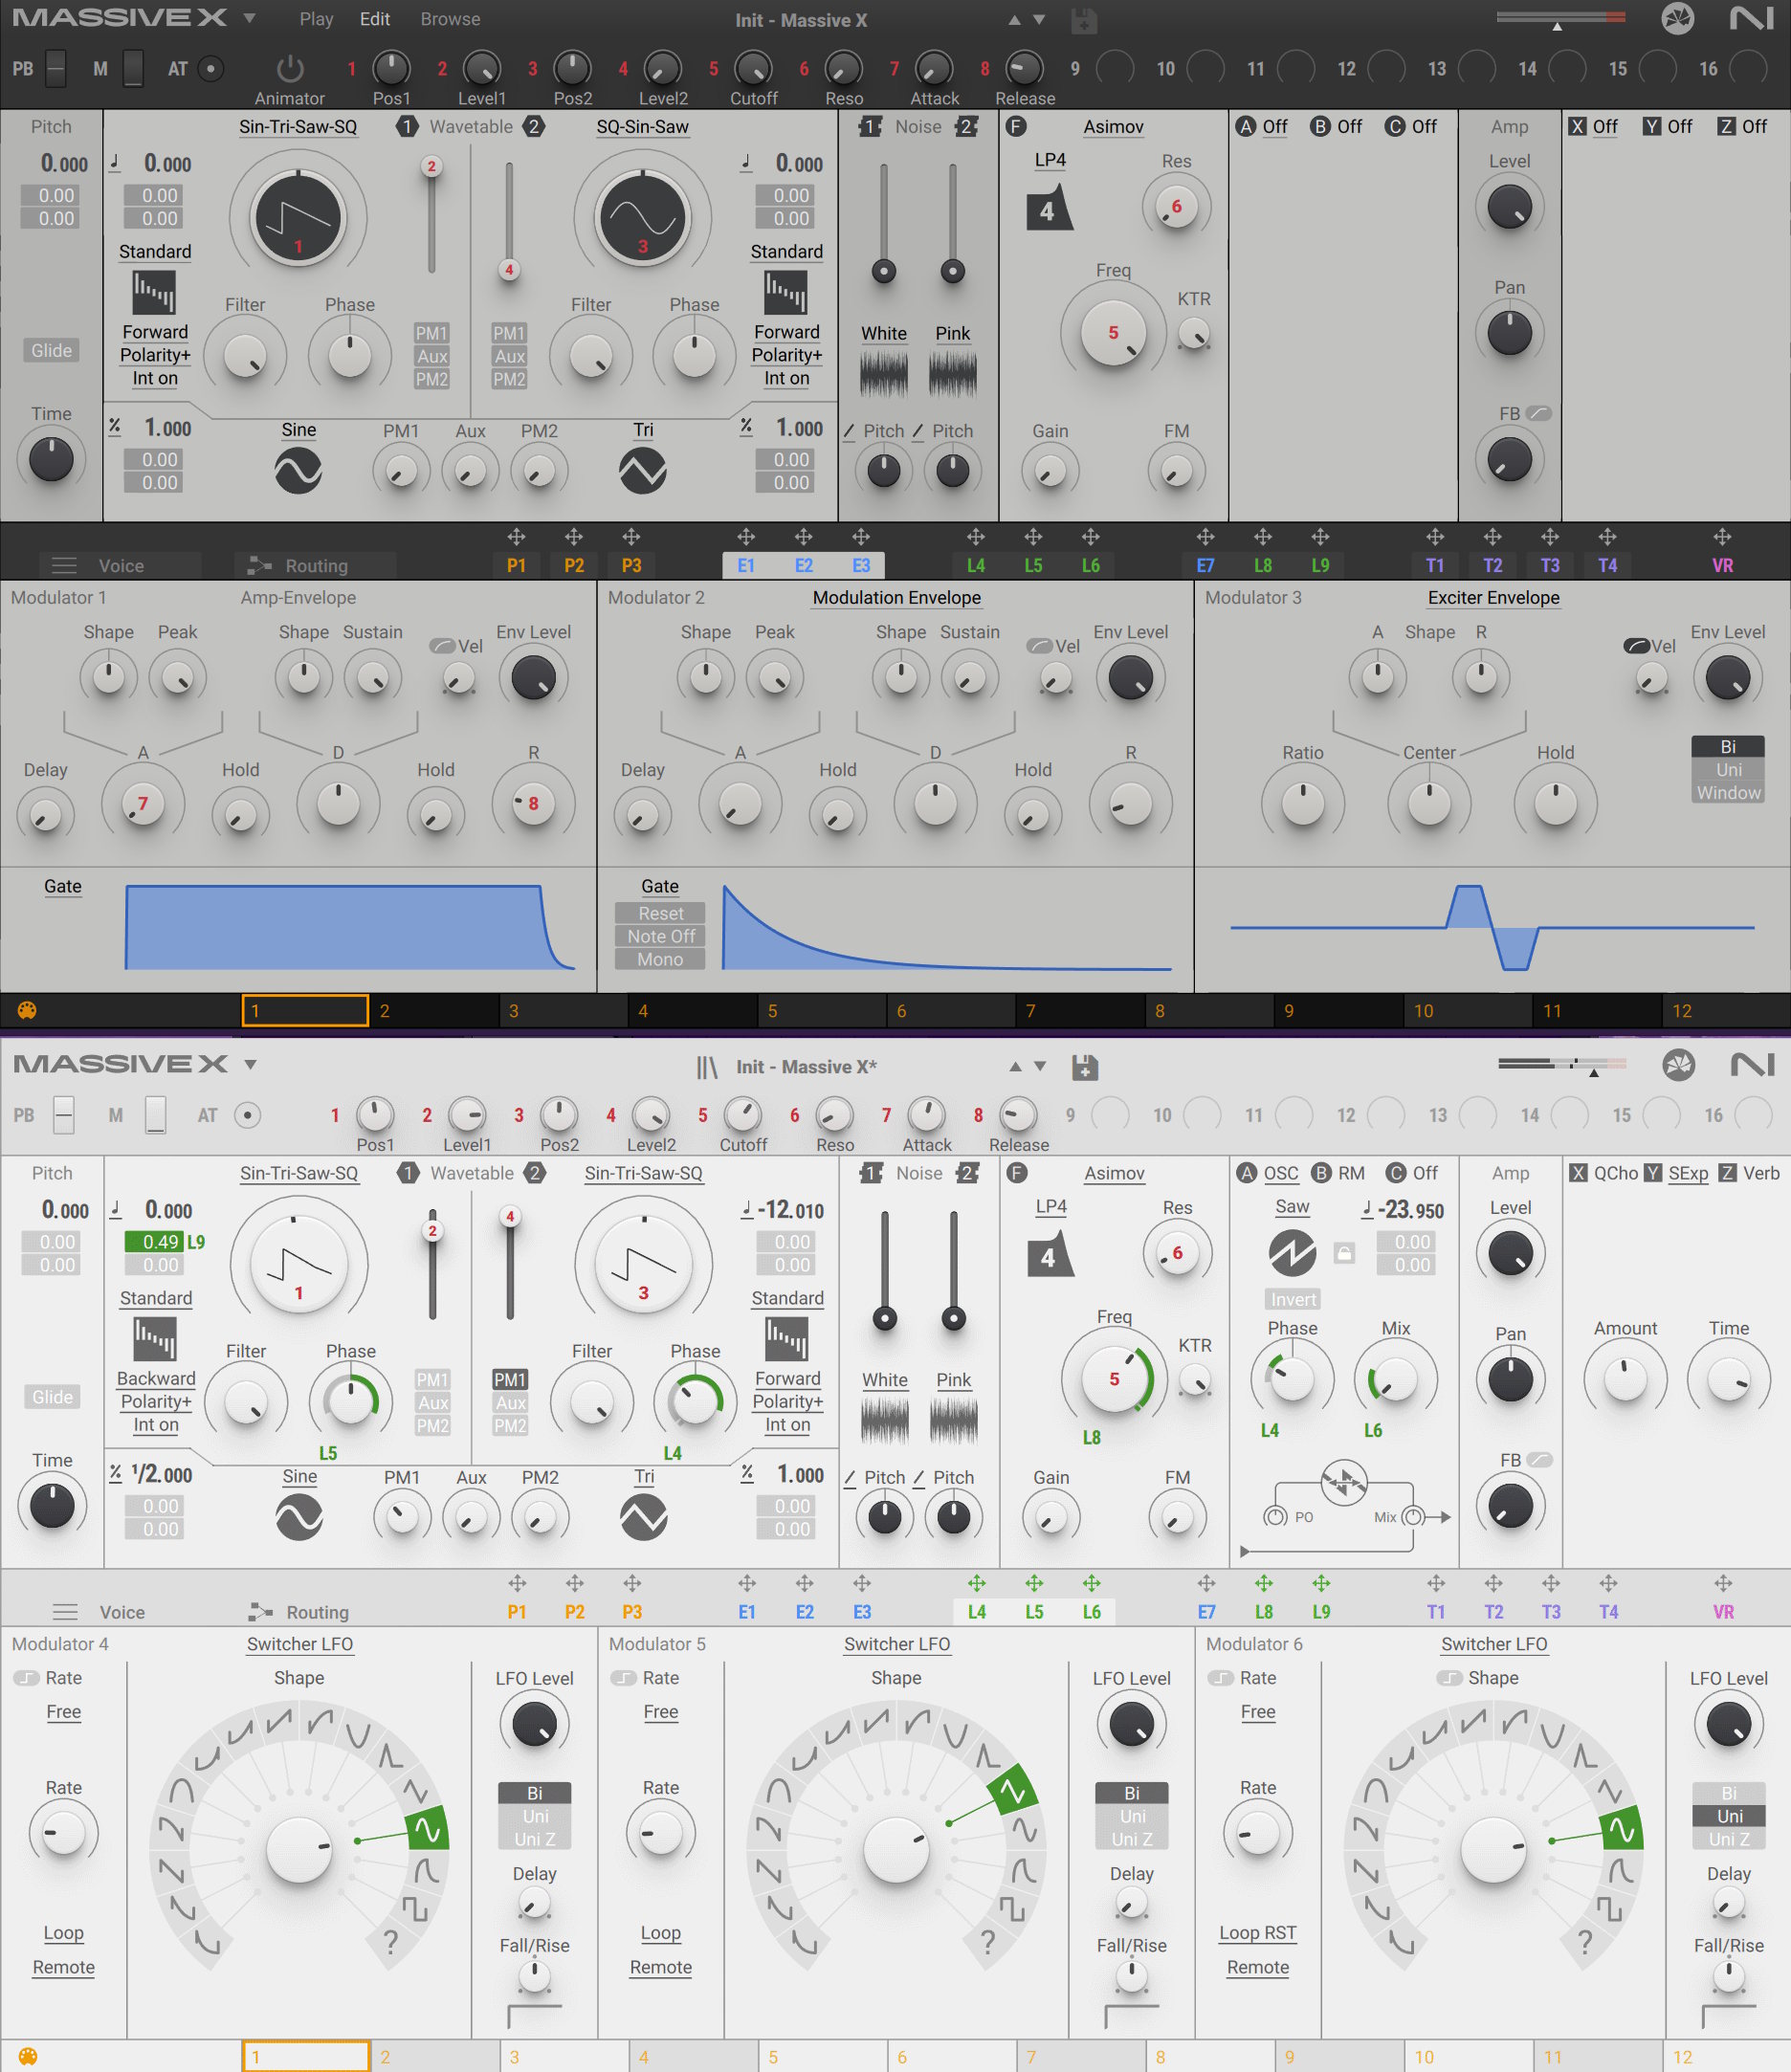The height and width of the screenshot is (2072, 1791).
Task: Click the Saw waveform icon in the light window
Action: pos(1292,1253)
